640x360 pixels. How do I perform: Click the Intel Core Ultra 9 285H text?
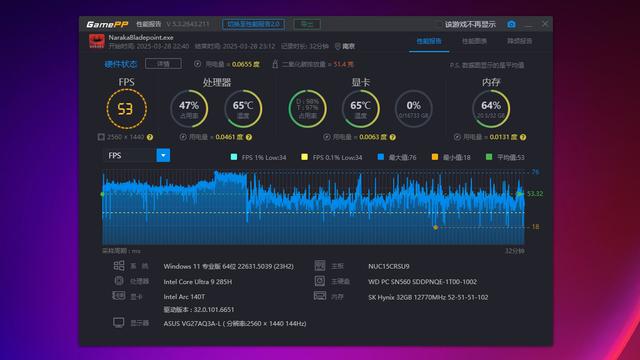[198, 282]
